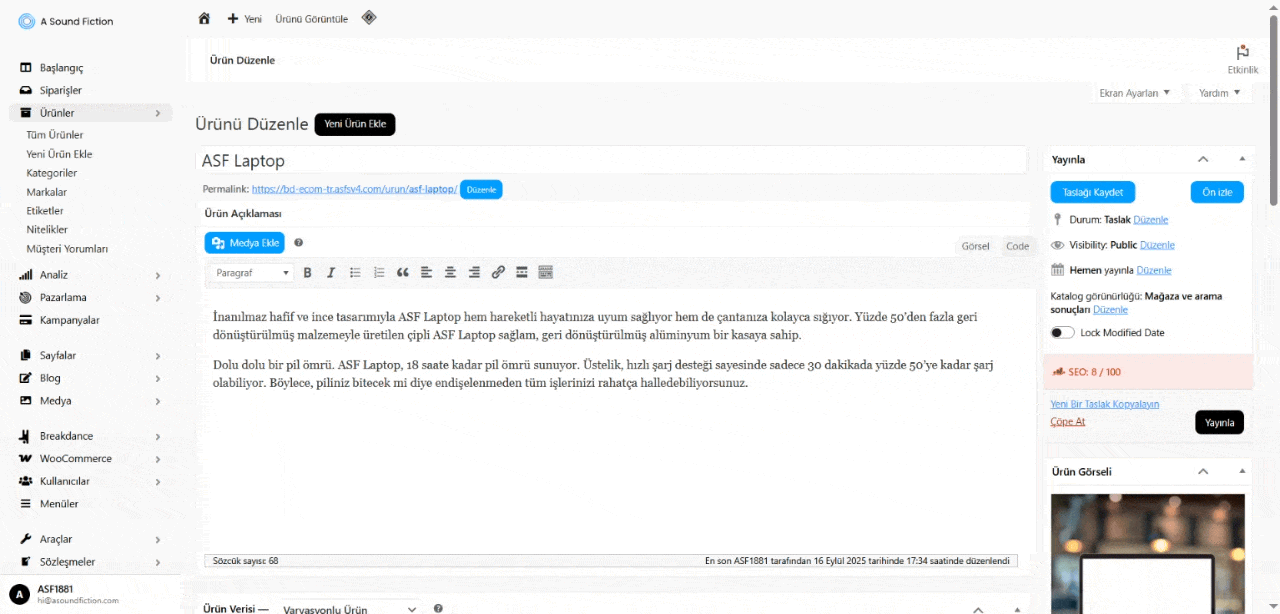The image size is (1280, 614).
Task: Open the Paragraf format dropdown
Action: pos(252,272)
